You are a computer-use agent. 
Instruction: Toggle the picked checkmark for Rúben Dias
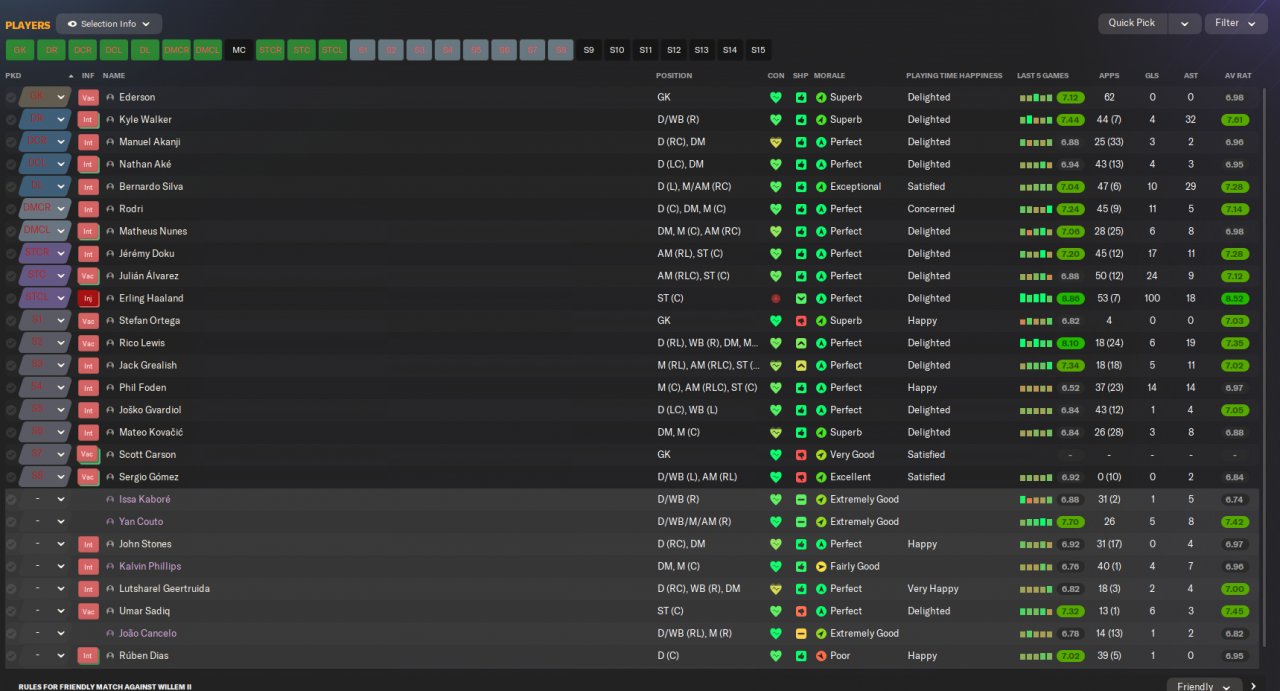(11, 656)
